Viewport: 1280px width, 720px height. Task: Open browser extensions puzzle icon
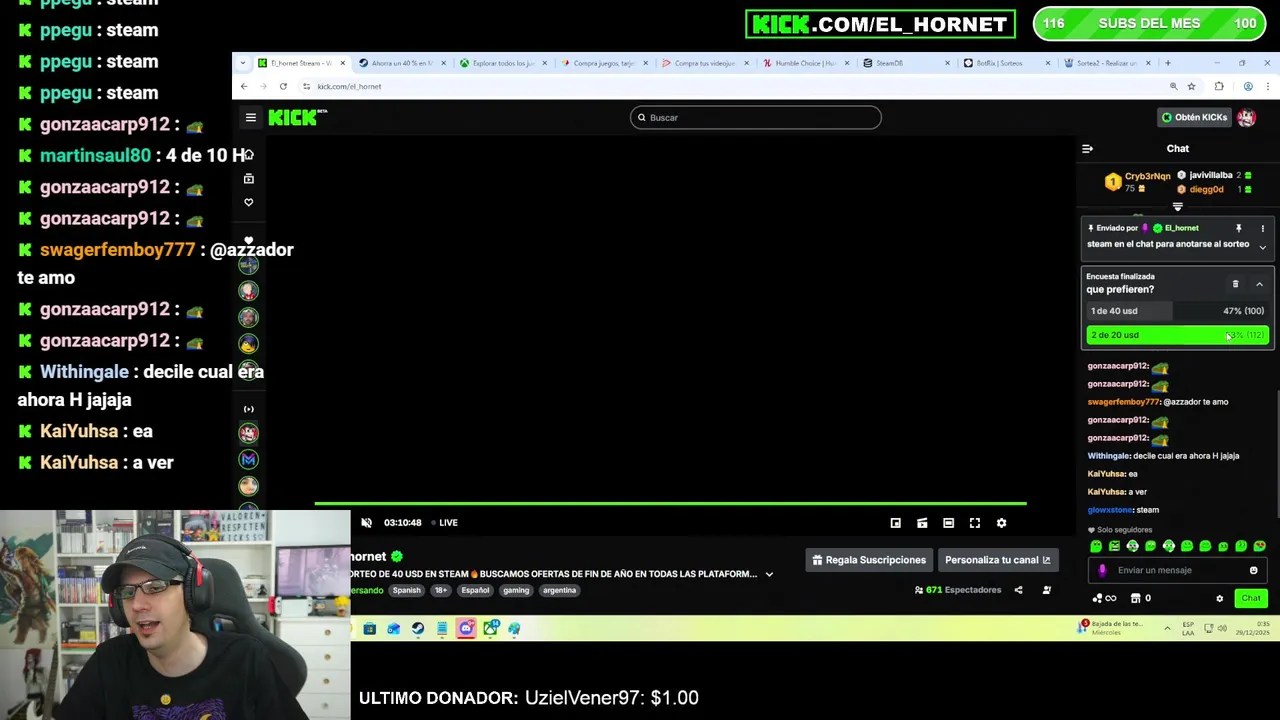pyautogui.click(x=1219, y=86)
